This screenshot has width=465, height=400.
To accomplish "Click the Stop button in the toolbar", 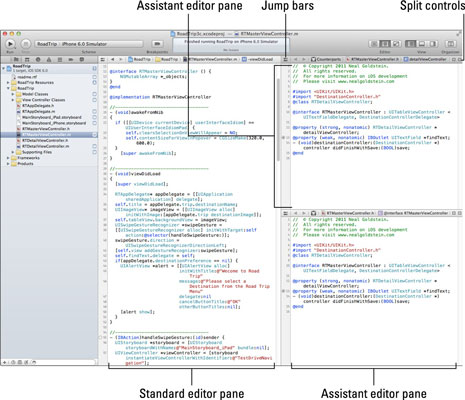I will pyautogui.click(x=26, y=44).
